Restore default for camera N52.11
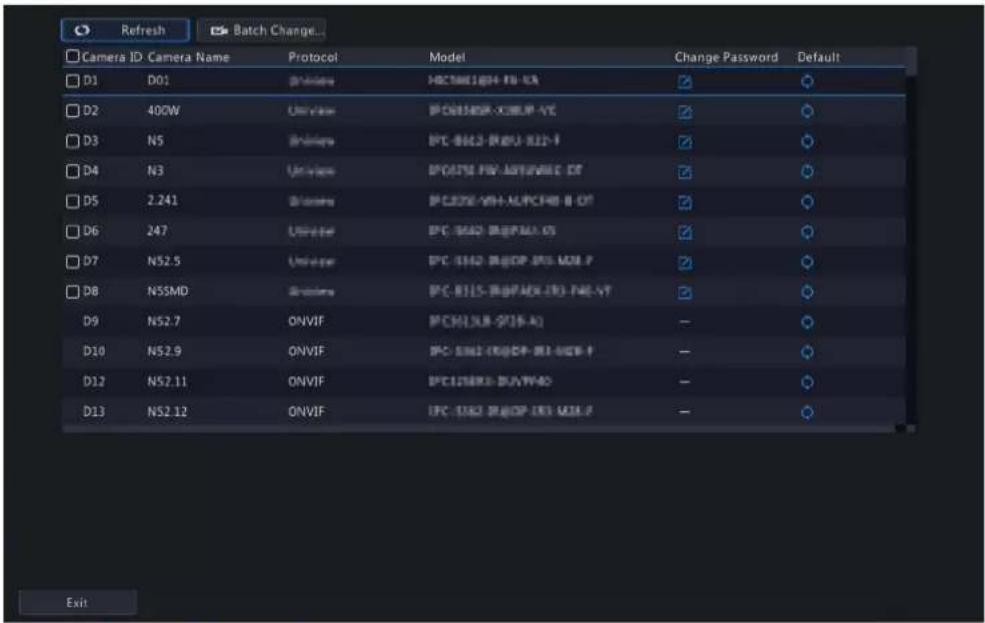 [x=807, y=382]
